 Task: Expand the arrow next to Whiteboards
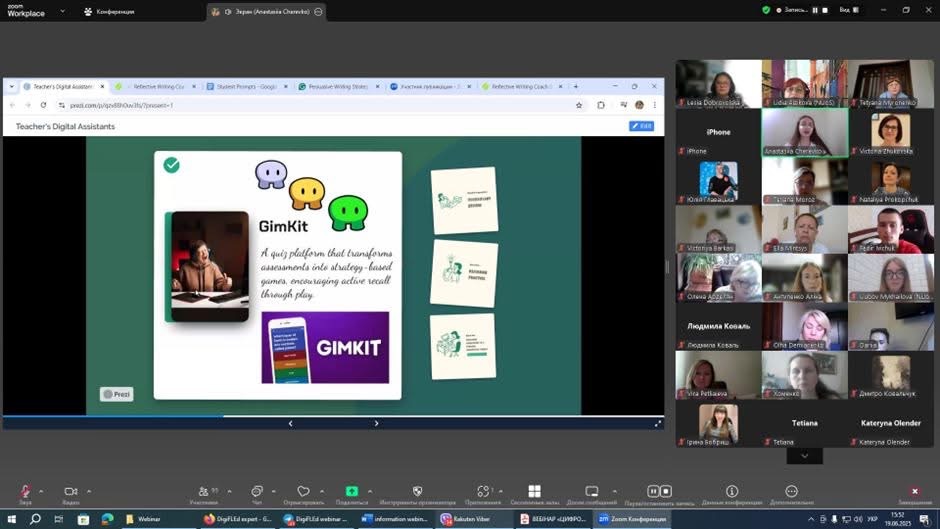tap(614, 491)
